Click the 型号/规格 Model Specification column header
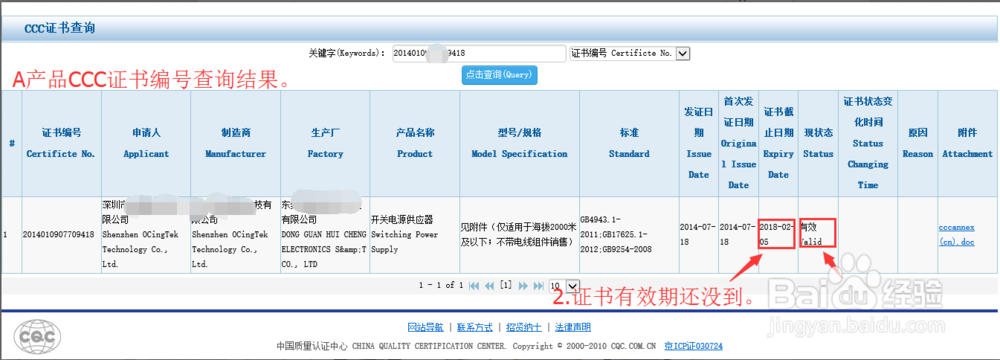Viewport: 1000px width, 360px height. (519, 144)
